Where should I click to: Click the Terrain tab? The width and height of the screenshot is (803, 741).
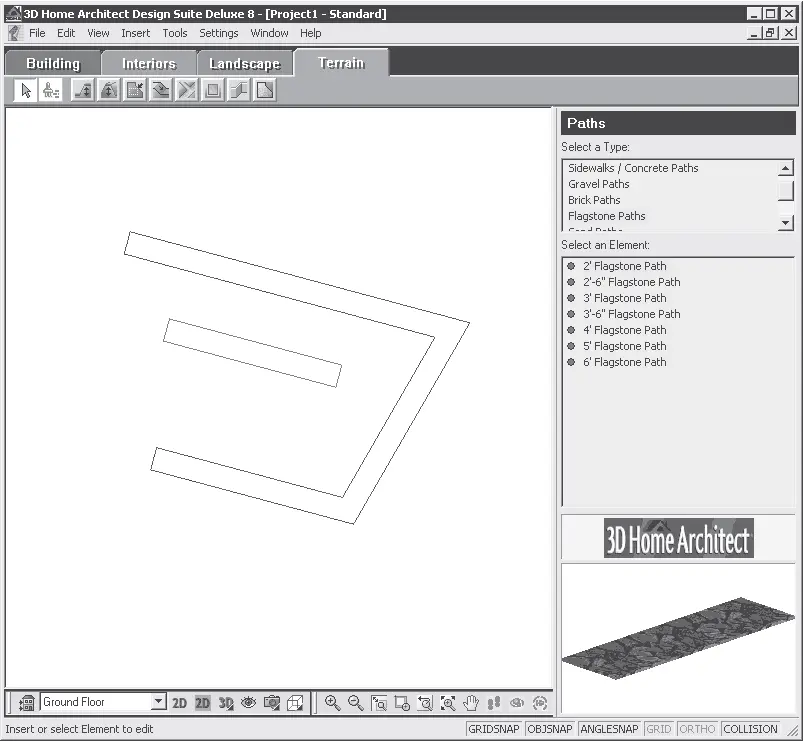coord(341,63)
